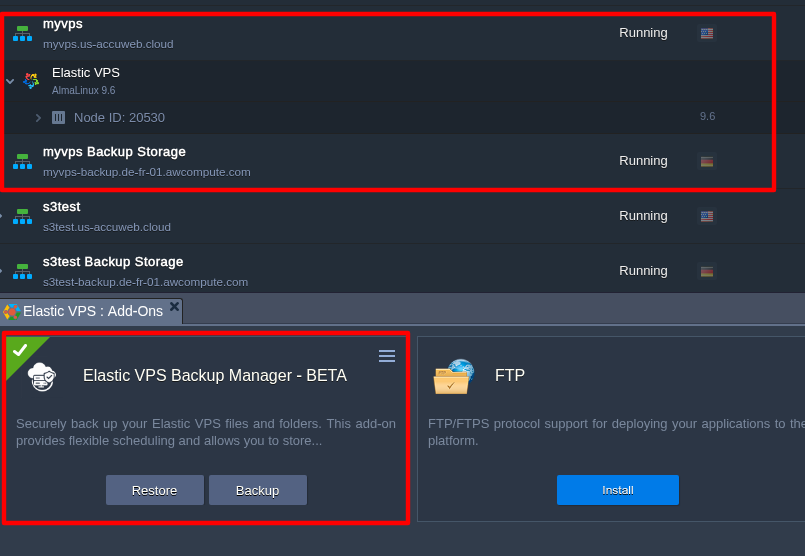Click the Backup button

pos(258,490)
